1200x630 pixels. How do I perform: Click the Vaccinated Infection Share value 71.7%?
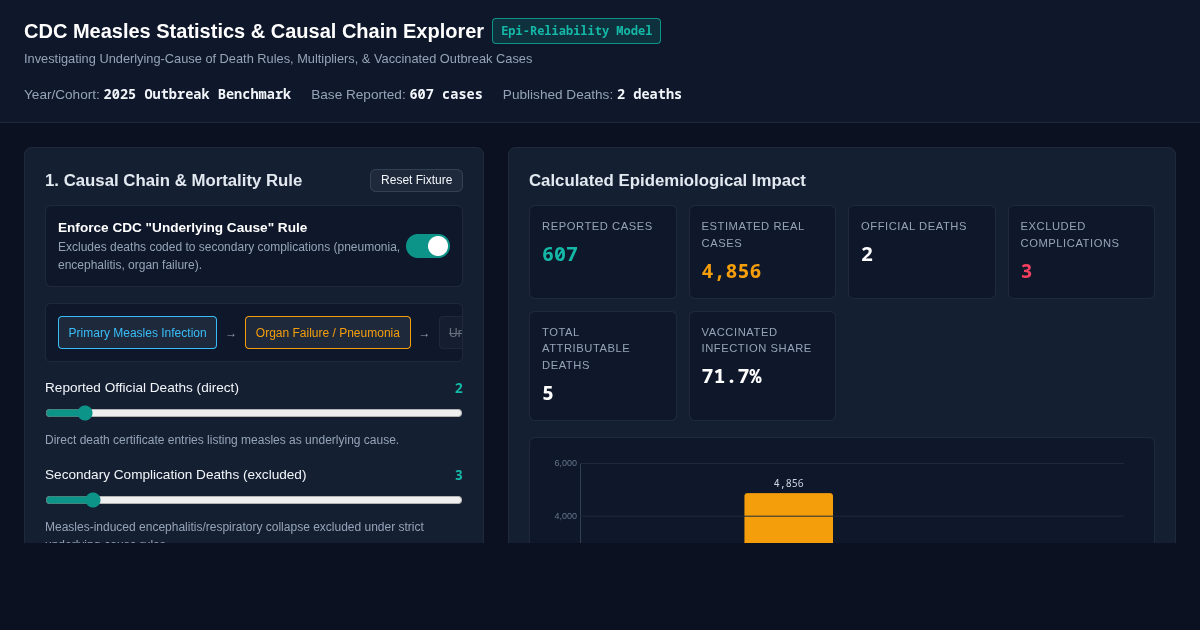tap(731, 376)
